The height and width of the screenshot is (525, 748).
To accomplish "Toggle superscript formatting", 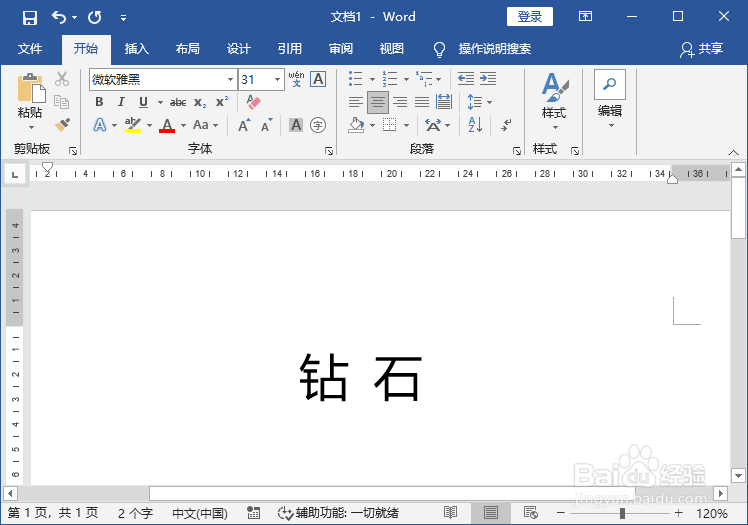I will tap(222, 102).
